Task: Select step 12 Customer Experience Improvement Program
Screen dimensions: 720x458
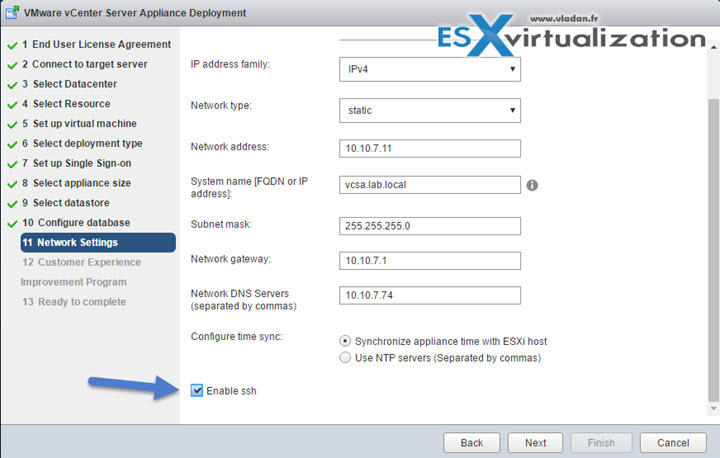Action: 81,272
